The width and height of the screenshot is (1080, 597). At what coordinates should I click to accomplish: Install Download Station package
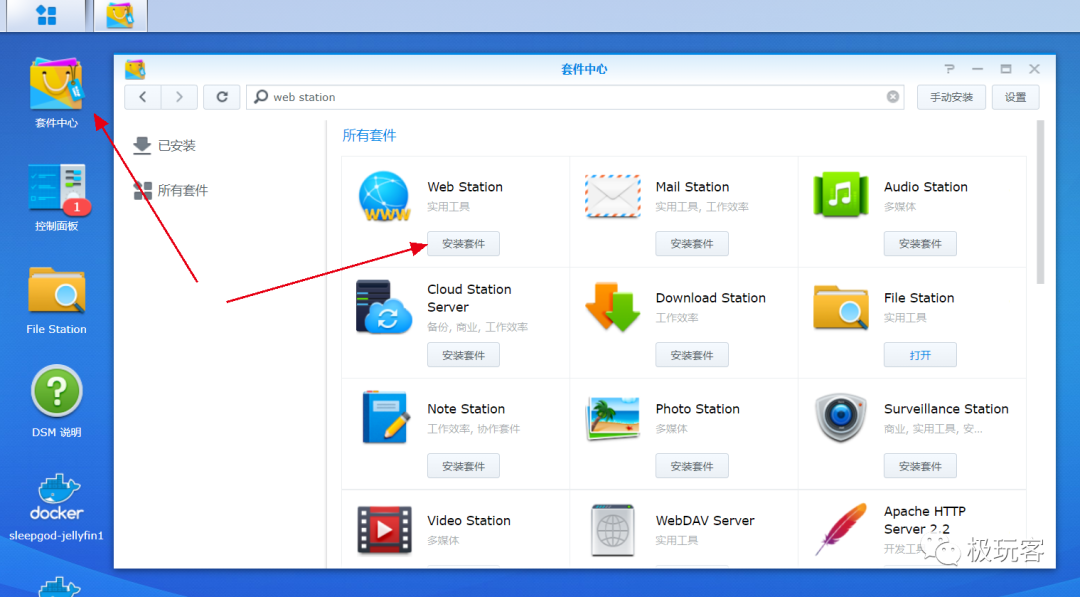(692, 355)
